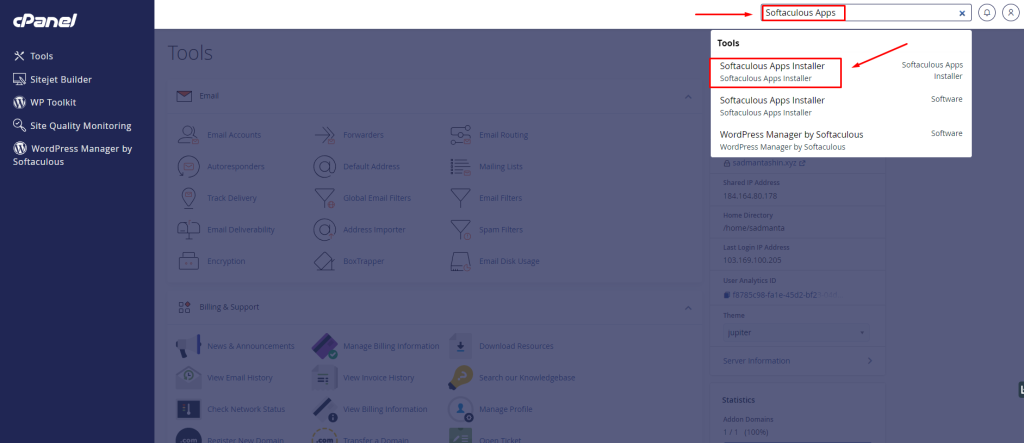
Task: Click the Forwarders icon
Action: (x=325, y=135)
